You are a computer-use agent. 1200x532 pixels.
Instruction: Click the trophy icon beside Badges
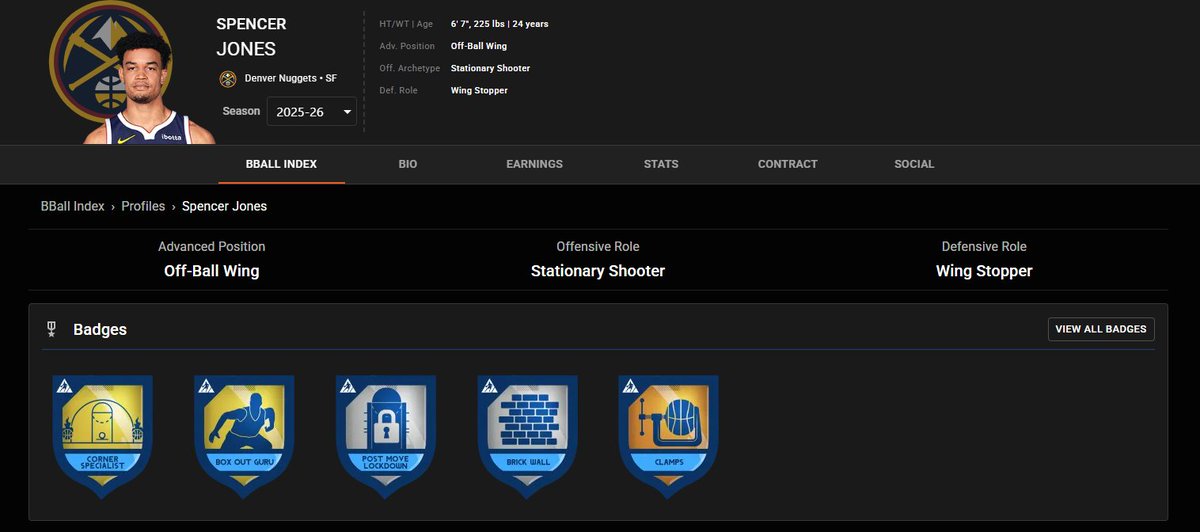[52, 329]
